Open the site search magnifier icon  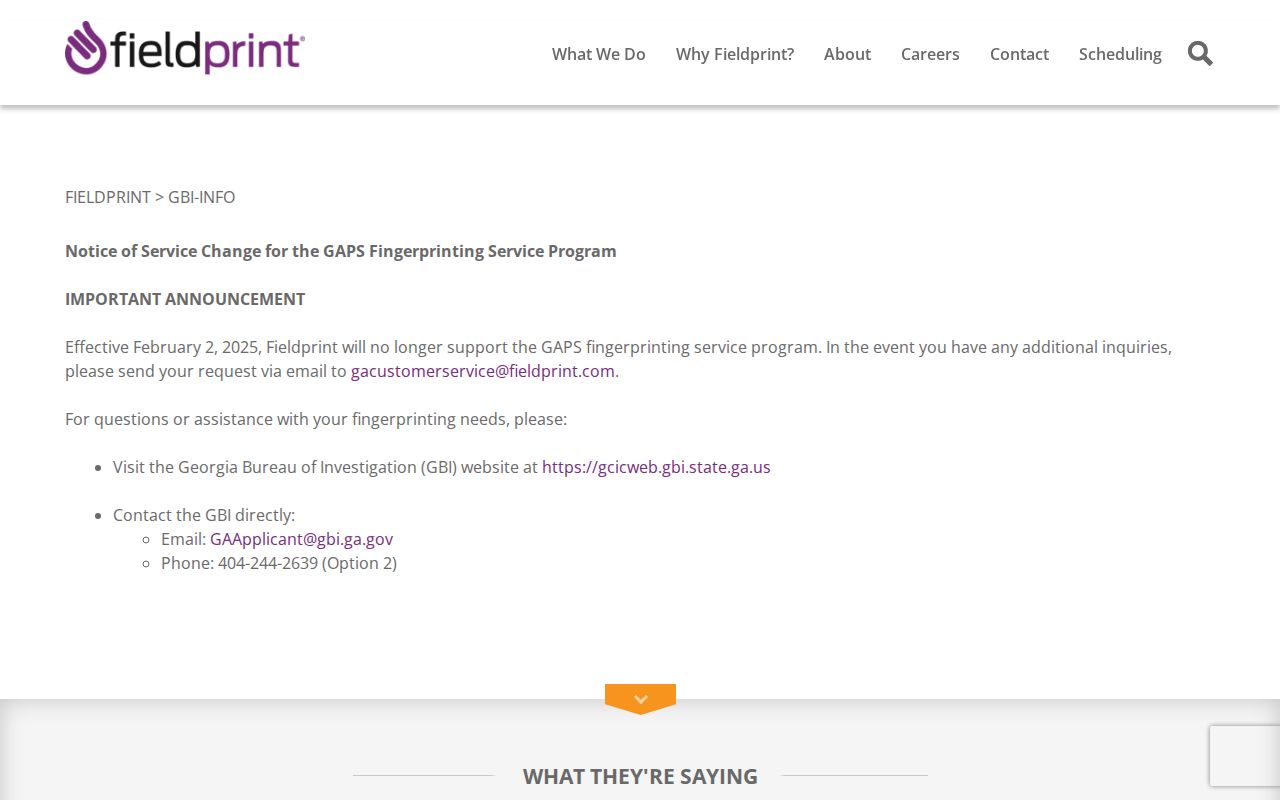(1200, 54)
